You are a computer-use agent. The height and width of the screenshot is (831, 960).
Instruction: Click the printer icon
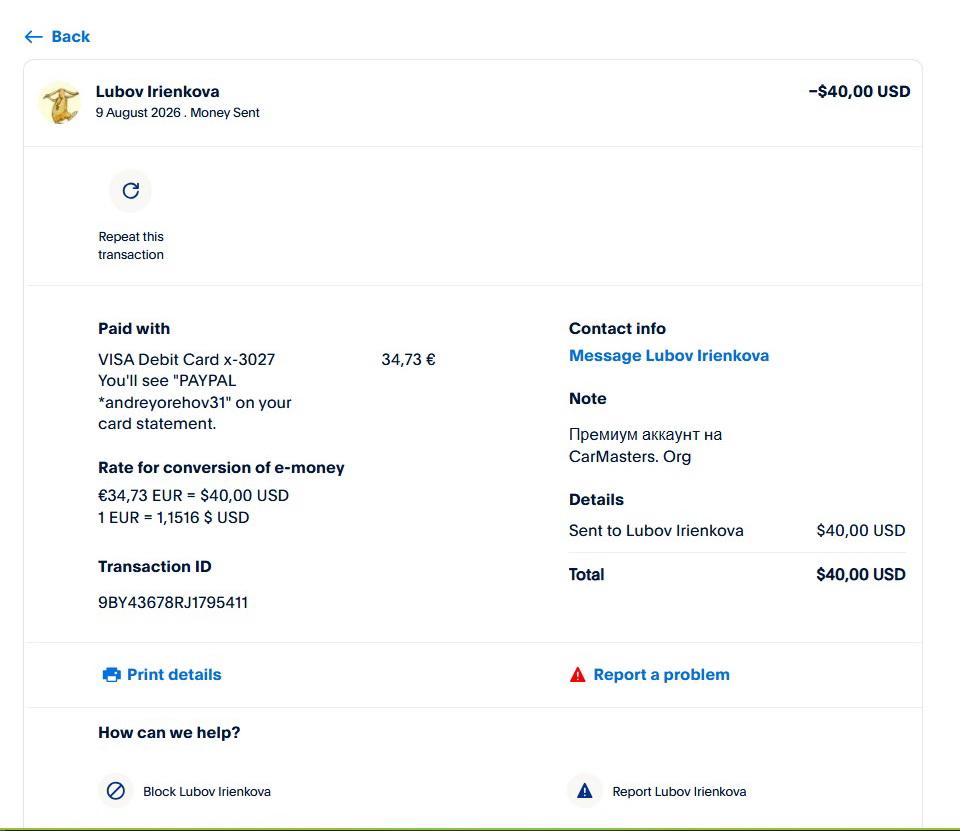point(111,674)
